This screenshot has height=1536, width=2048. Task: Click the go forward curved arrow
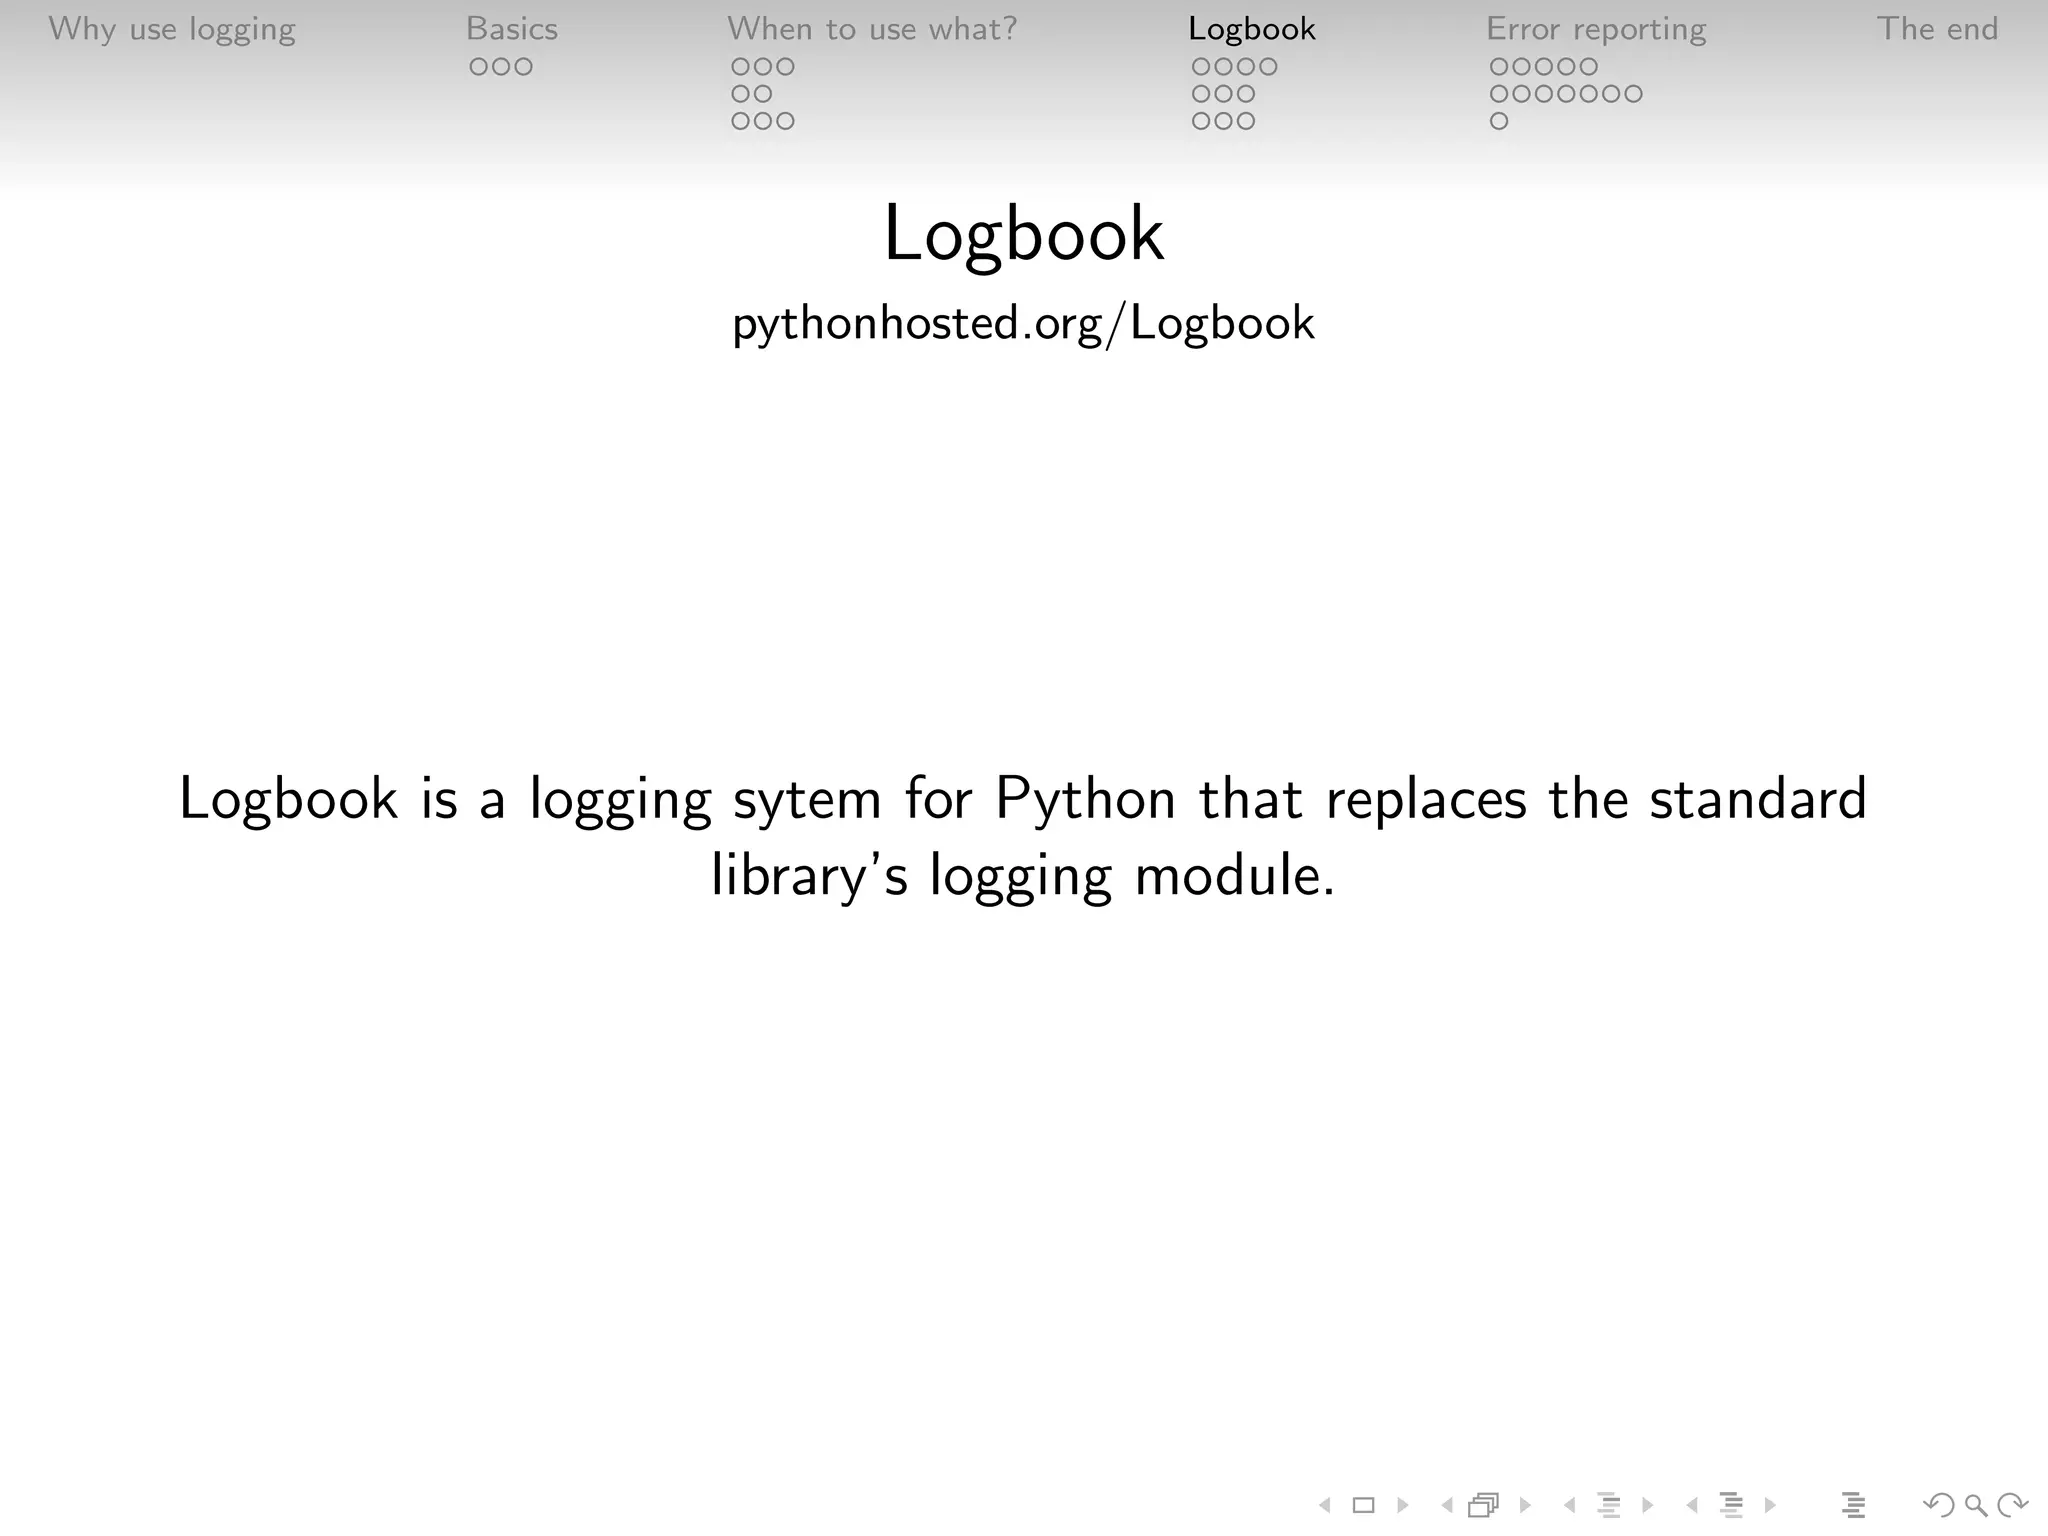click(2012, 1505)
